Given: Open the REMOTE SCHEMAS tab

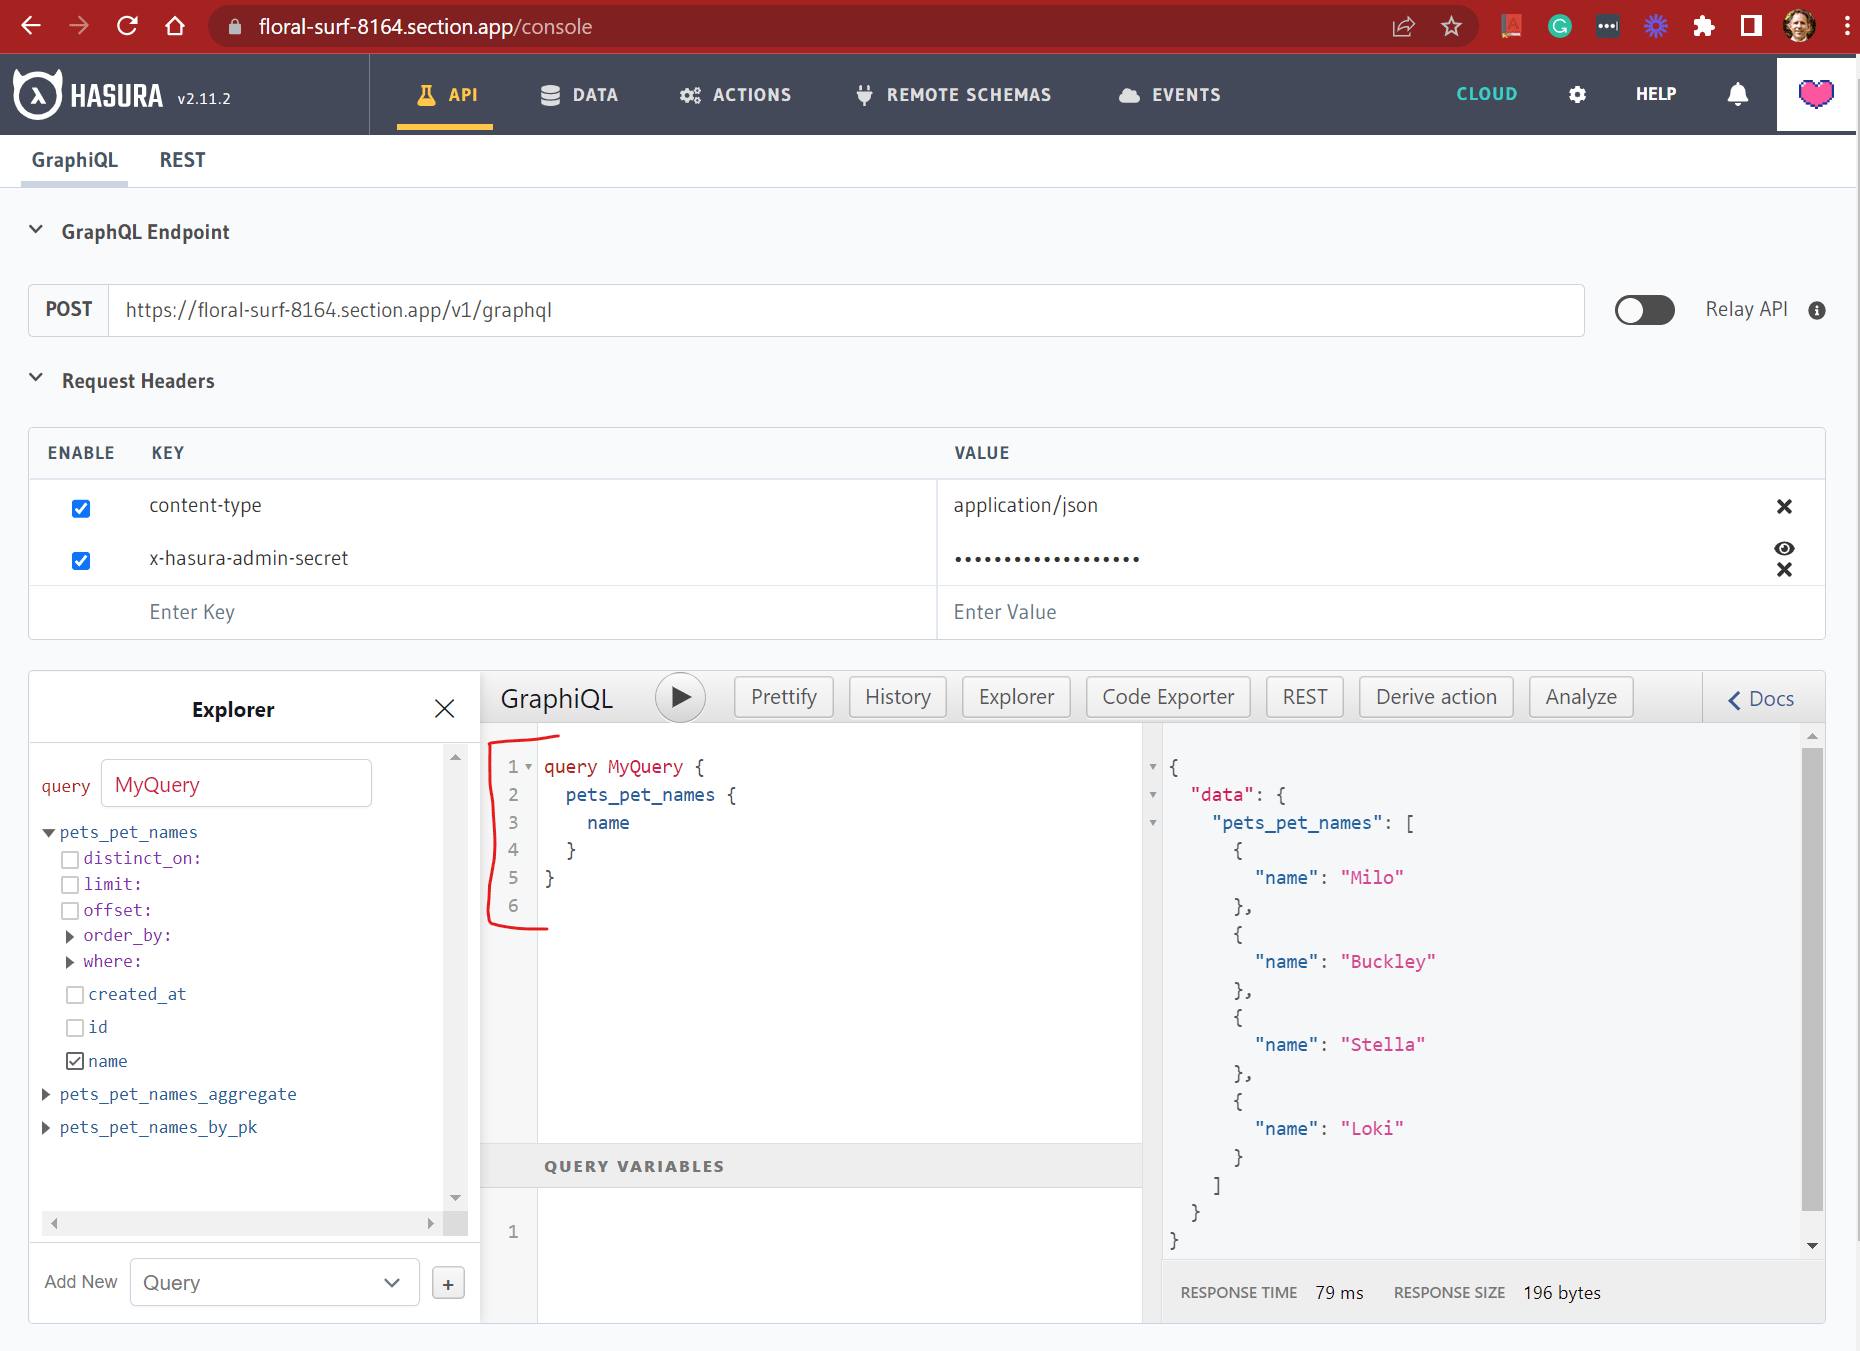Looking at the screenshot, I should (x=953, y=95).
